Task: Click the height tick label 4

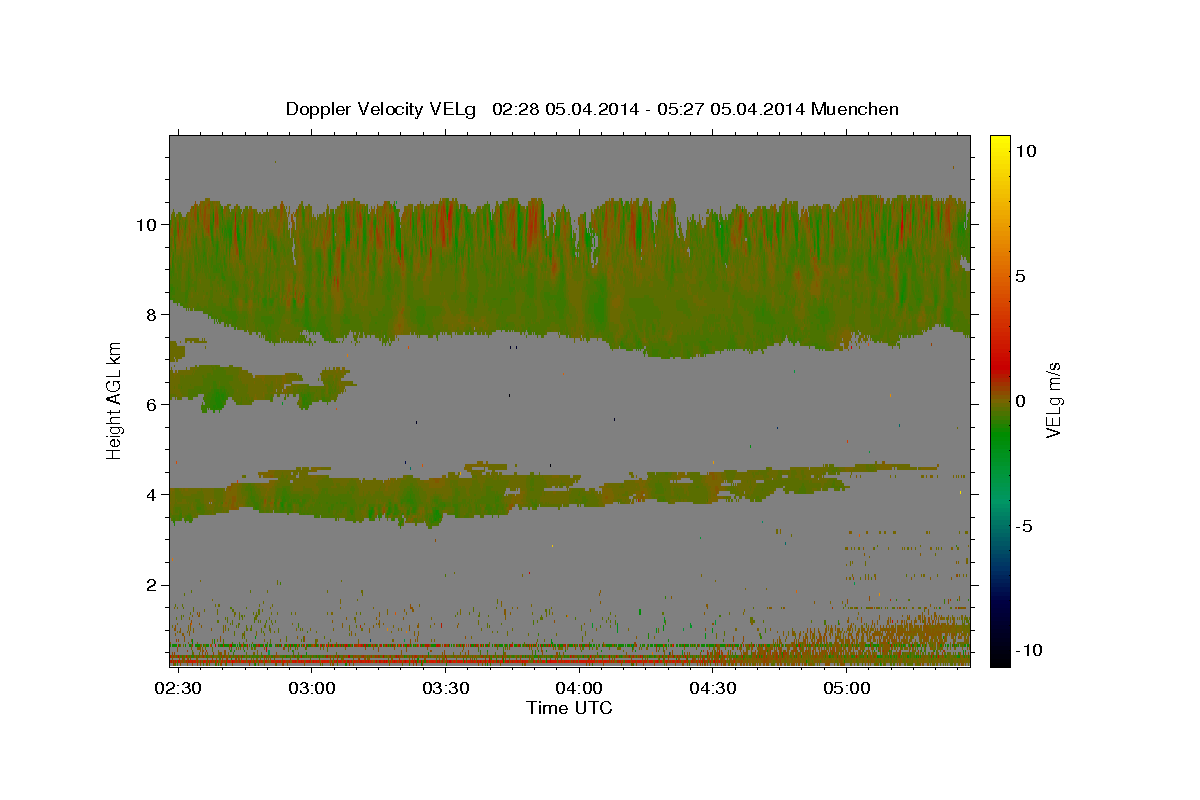Action: tap(153, 494)
